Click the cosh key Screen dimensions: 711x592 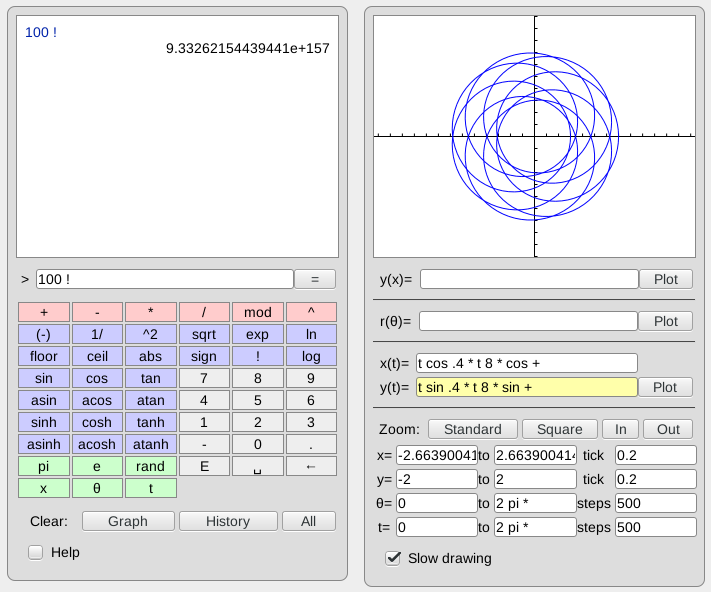pyautogui.click(x=97, y=422)
